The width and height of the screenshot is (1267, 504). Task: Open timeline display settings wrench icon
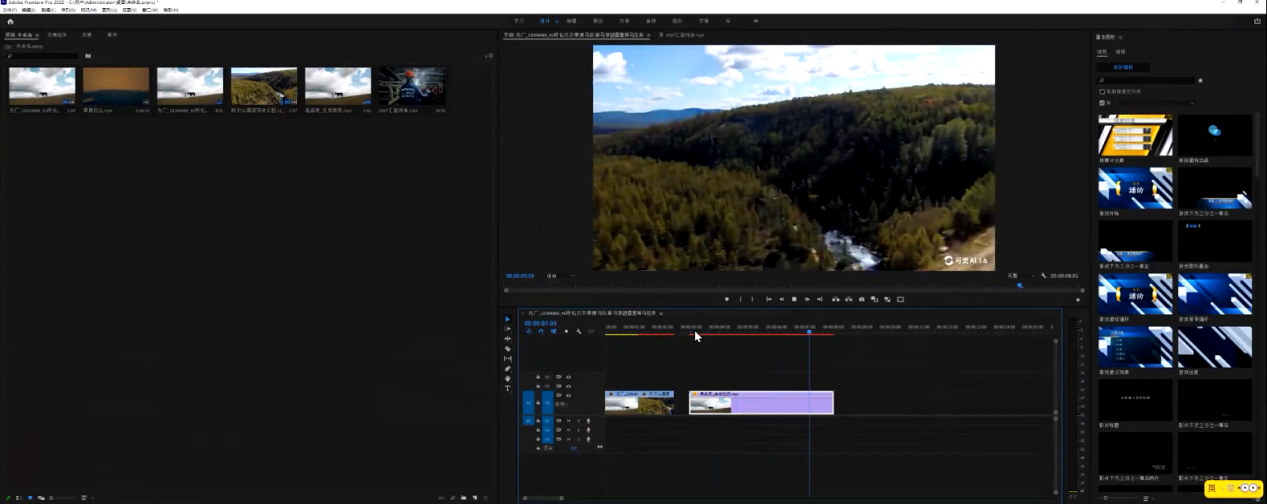click(578, 331)
